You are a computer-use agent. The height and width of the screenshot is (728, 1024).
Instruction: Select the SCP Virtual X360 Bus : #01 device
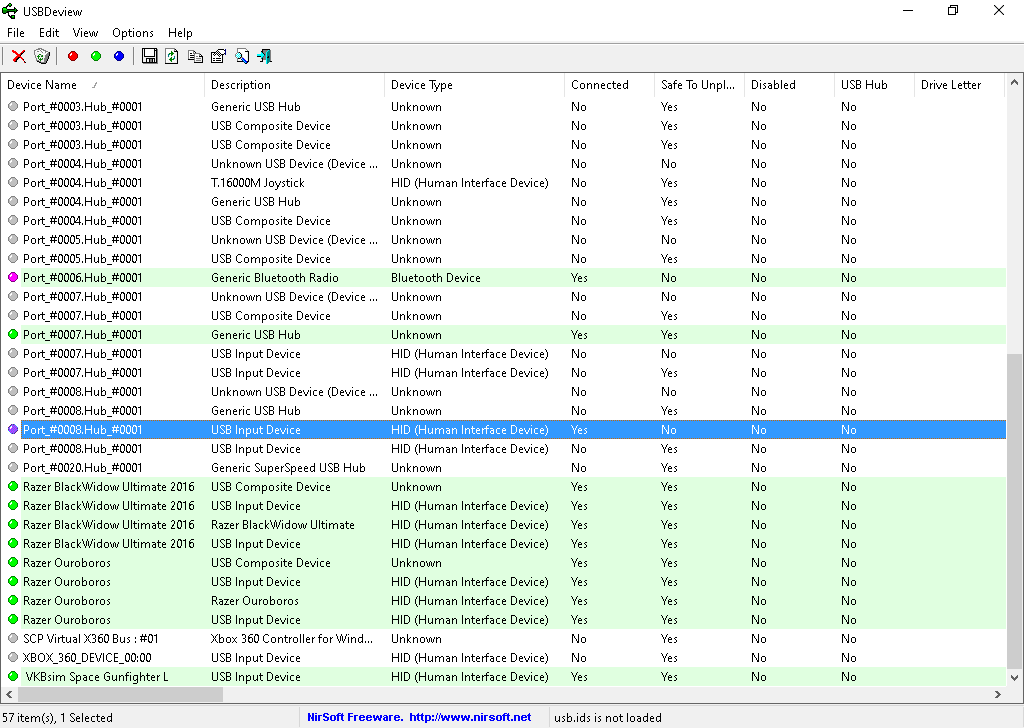tap(91, 639)
